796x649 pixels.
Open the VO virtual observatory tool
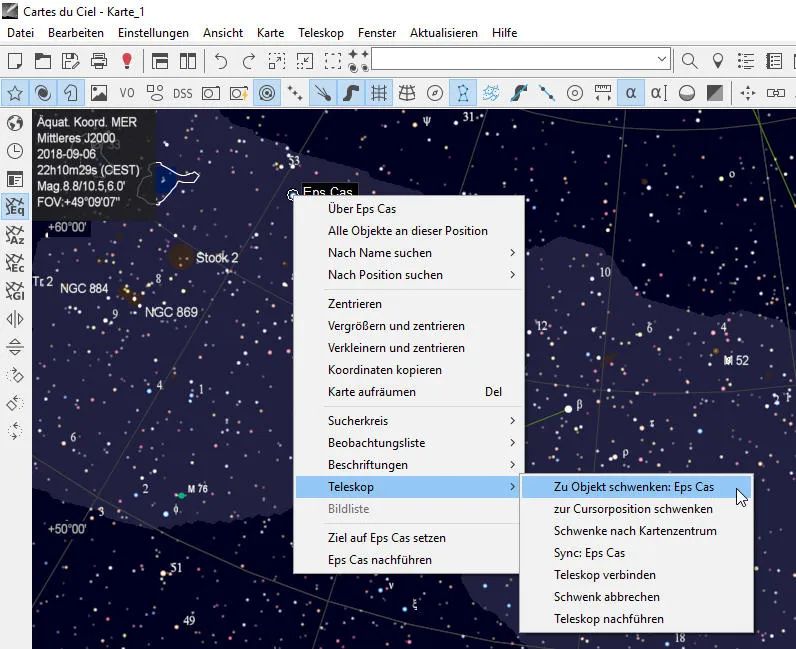(x=127, y=93)
